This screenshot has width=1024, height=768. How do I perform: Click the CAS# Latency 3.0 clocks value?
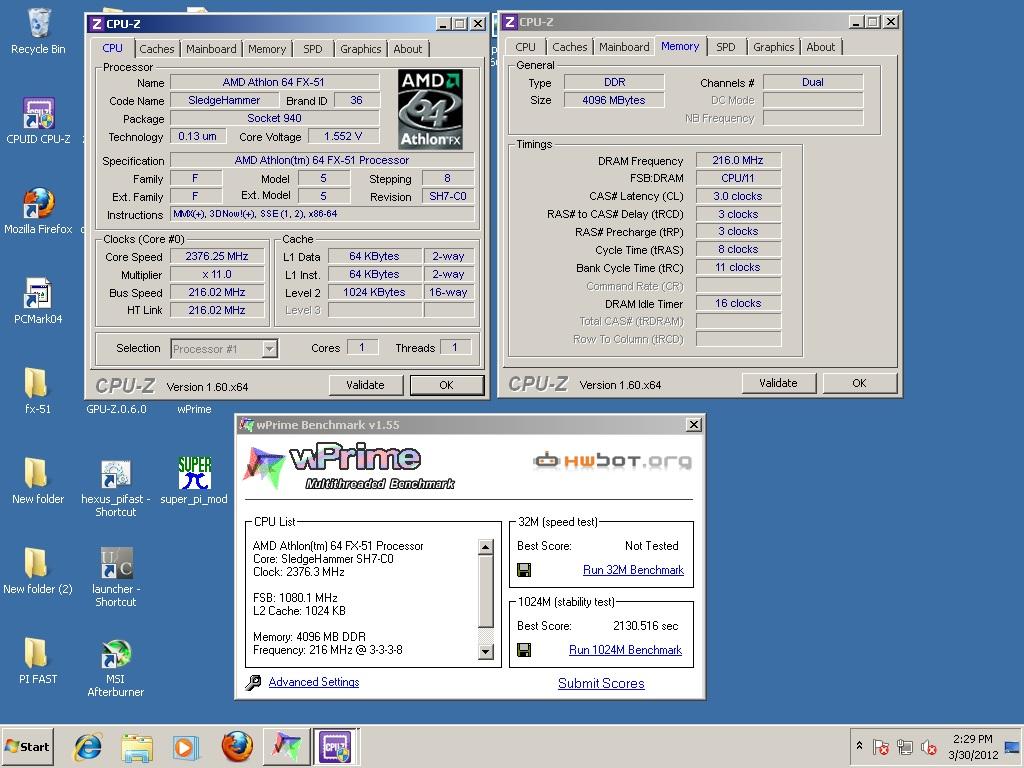click(x=738, y=196)
